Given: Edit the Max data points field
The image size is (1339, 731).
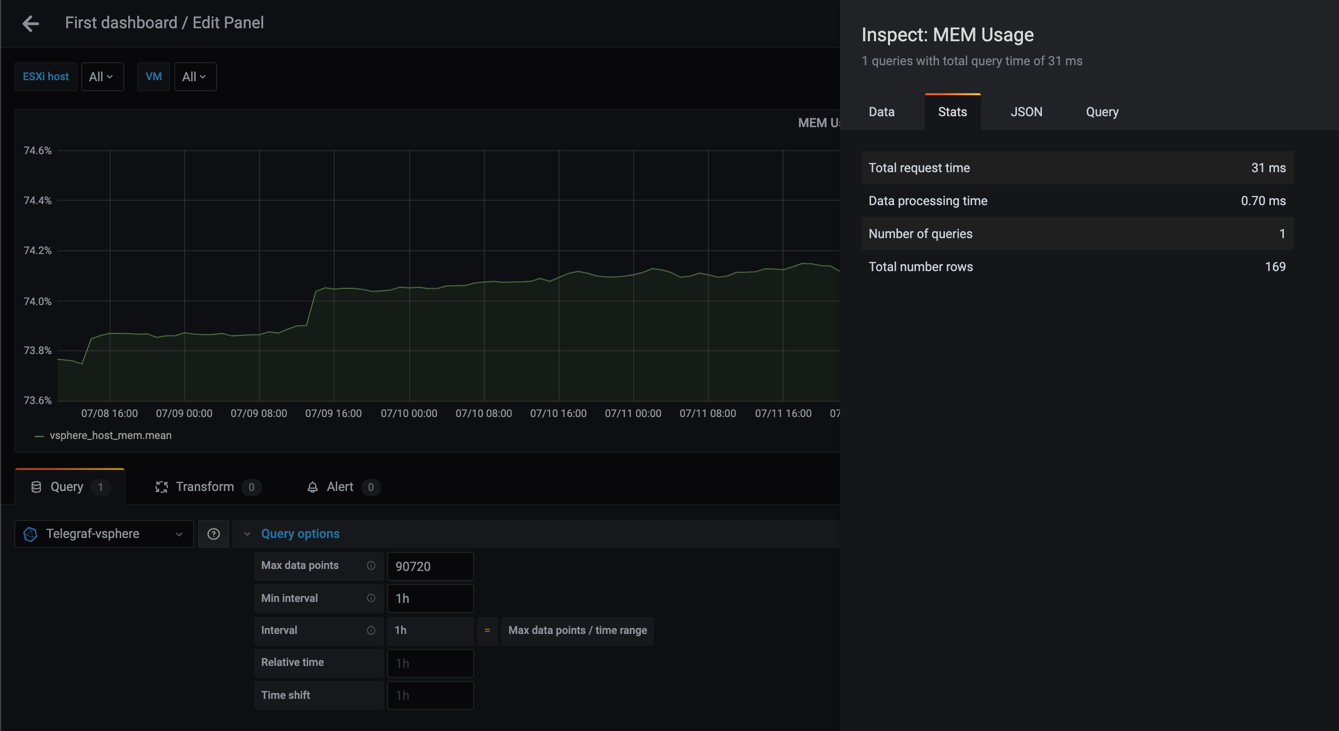Looking at the screenshot, I should point(430,566).
